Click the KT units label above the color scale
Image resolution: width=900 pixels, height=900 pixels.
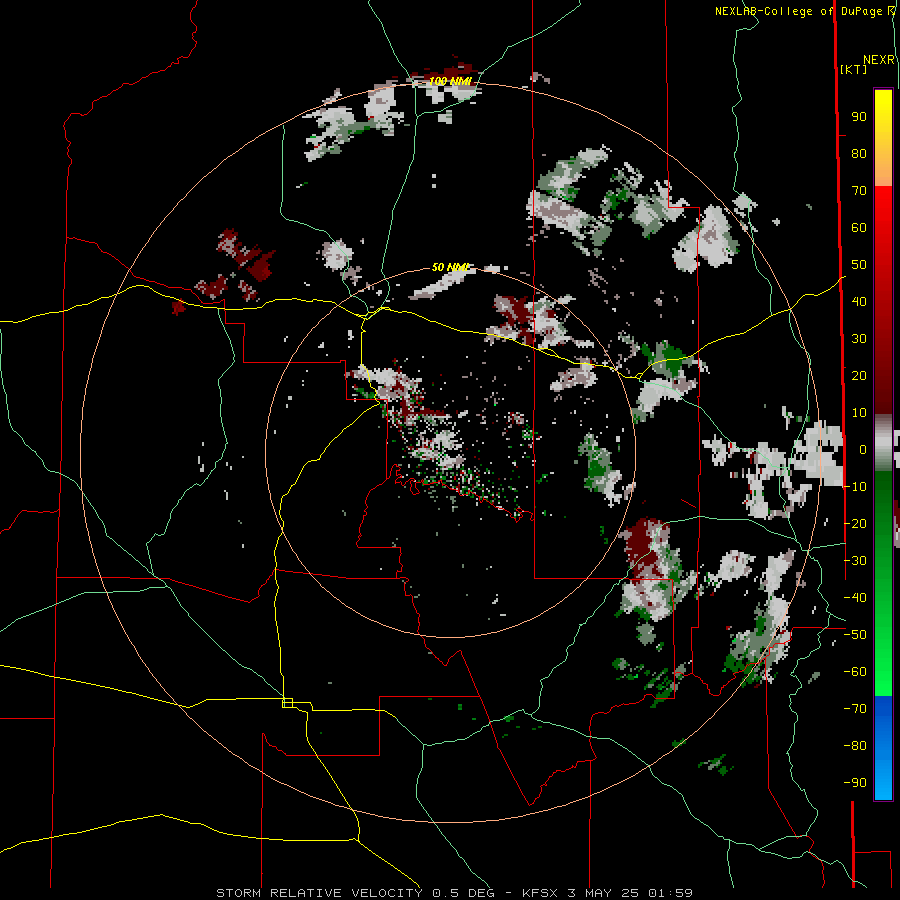853,69
